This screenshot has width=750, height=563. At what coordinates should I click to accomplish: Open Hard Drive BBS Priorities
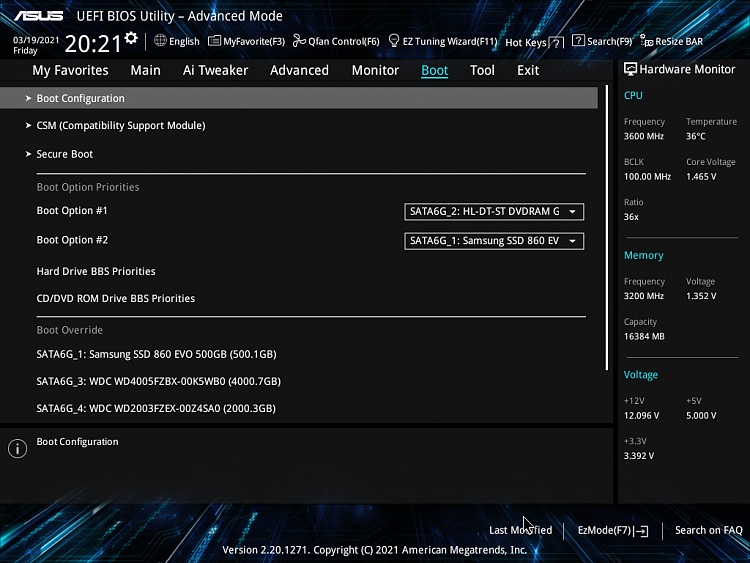click(96, 271)
